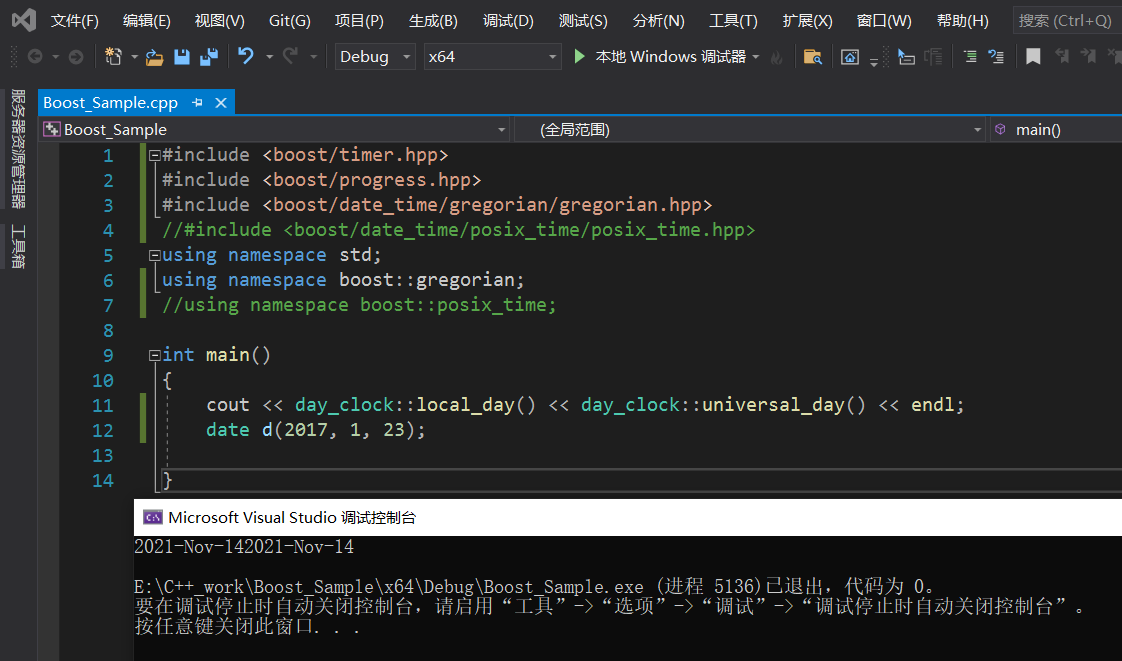This screenshot has height=661, width=1122.
Task: Open the Undo history dropdown arrow
Action: tap(269, 57)
